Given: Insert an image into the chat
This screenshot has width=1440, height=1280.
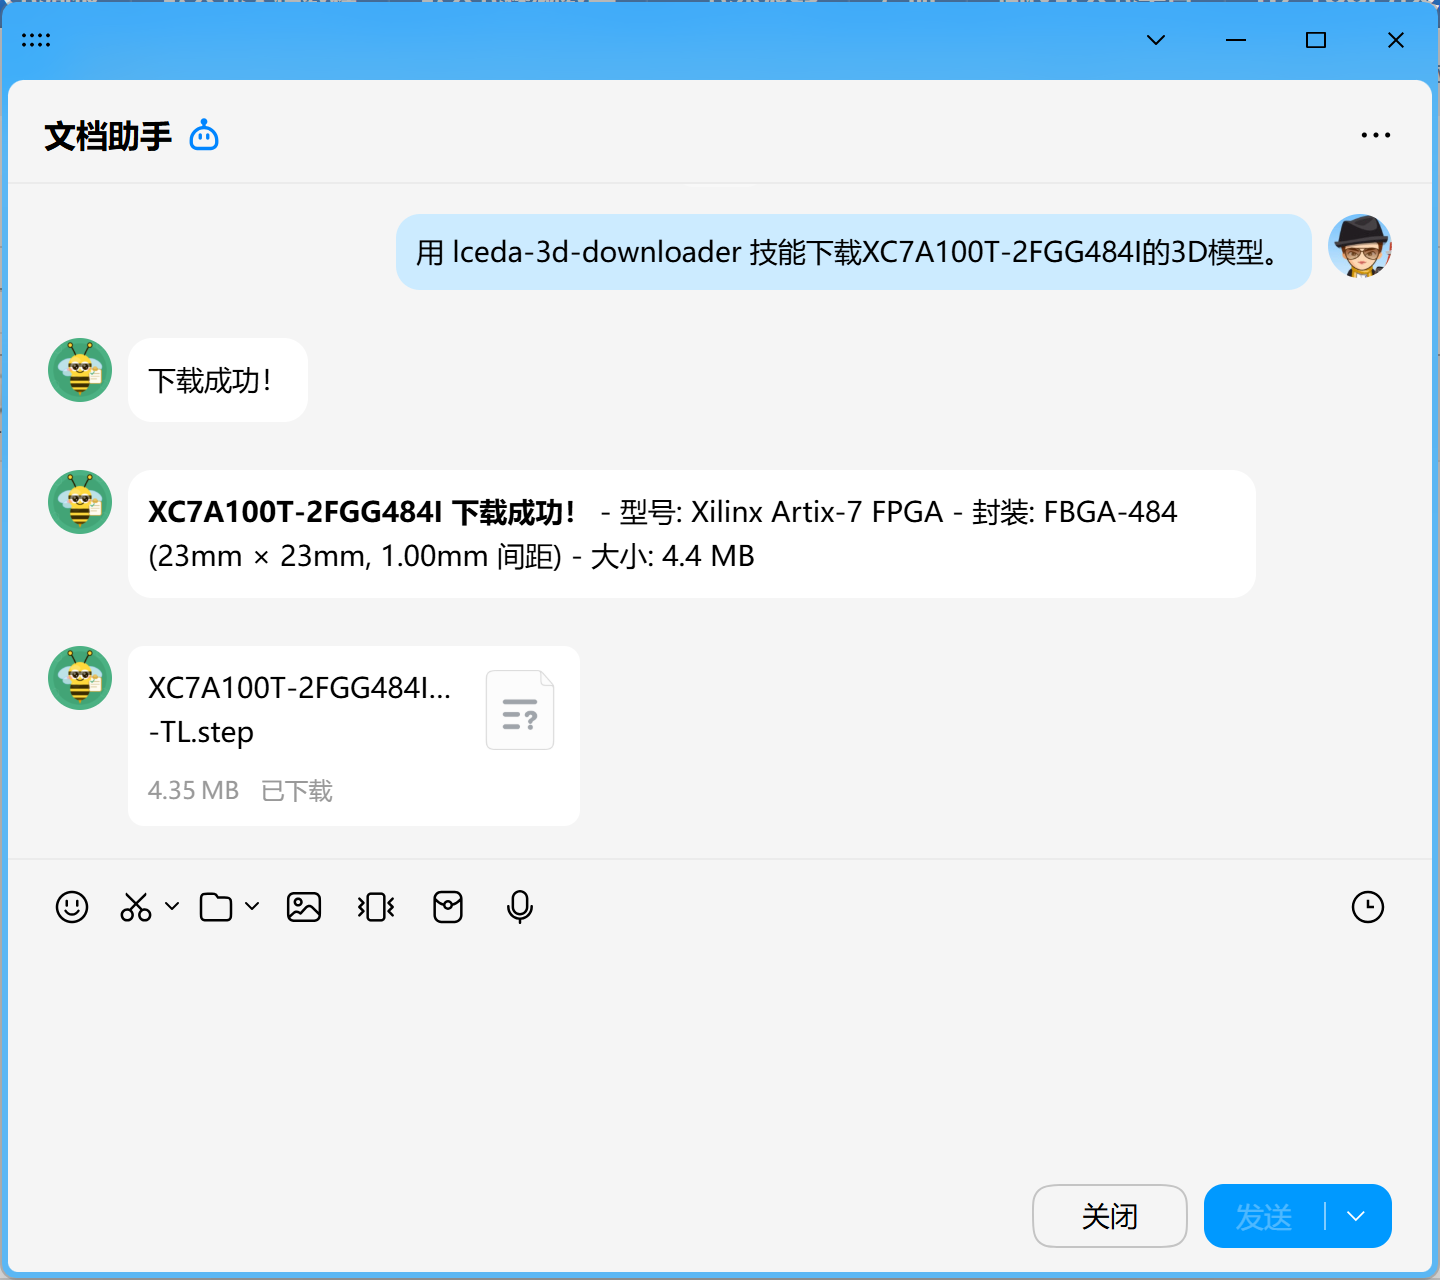Looking at the screenshot, I should click(x=303, y=907).
